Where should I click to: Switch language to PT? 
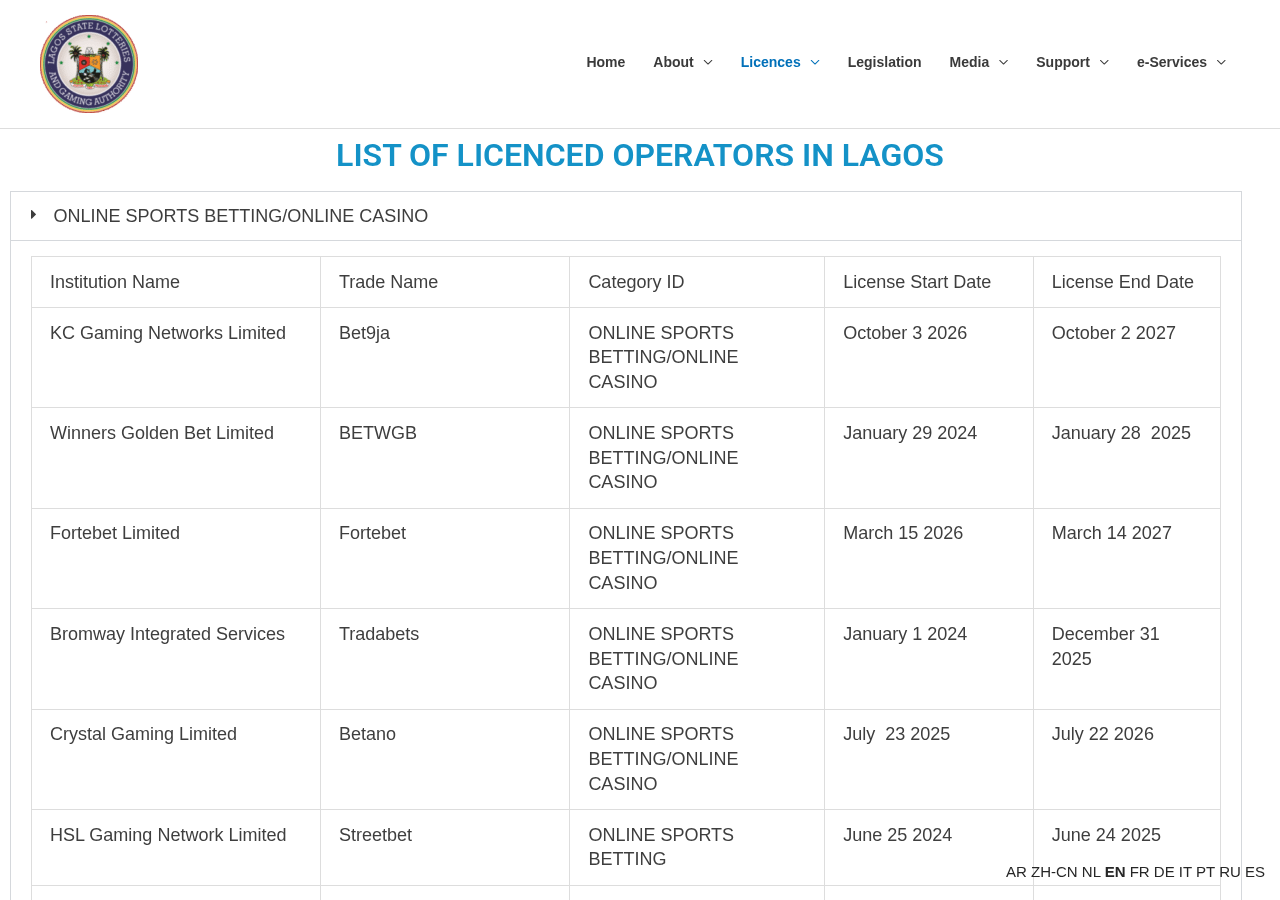pyautogui.click(x=1205, y=872)
